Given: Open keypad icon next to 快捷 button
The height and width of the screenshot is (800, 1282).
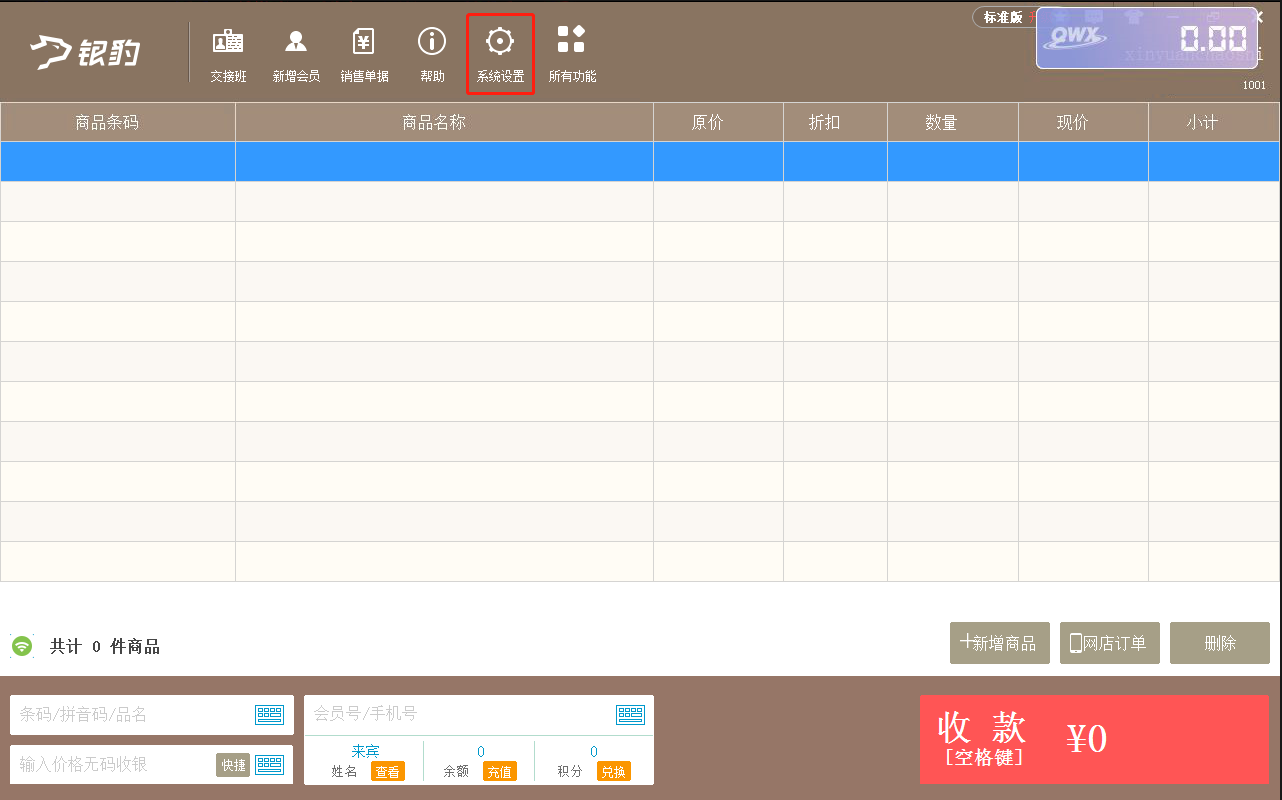Looking at the screenshot, I should [270, 764].
